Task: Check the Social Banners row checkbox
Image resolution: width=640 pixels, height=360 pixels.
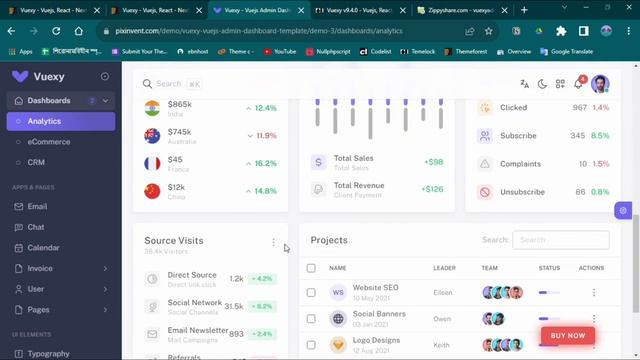Action: coord(311,318)
